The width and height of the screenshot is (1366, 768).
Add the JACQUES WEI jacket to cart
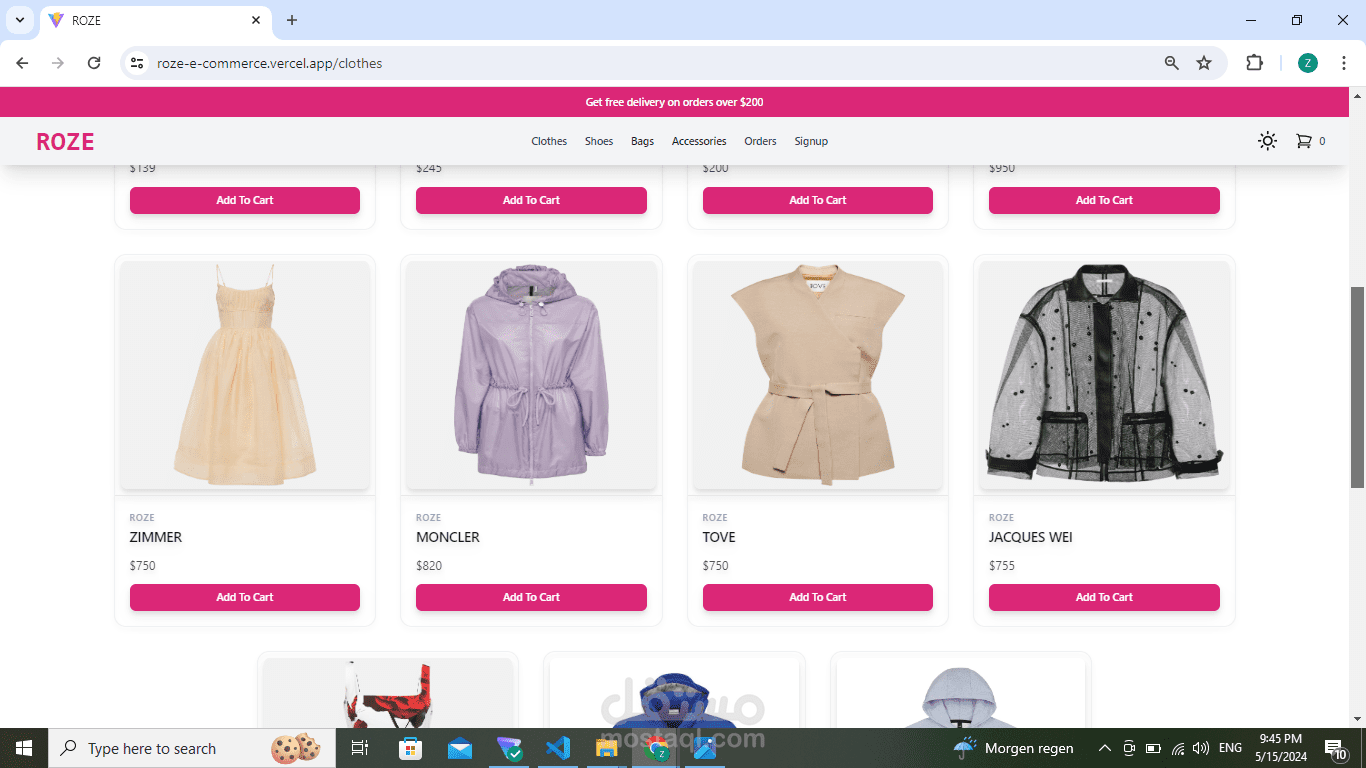[1104, 597]
